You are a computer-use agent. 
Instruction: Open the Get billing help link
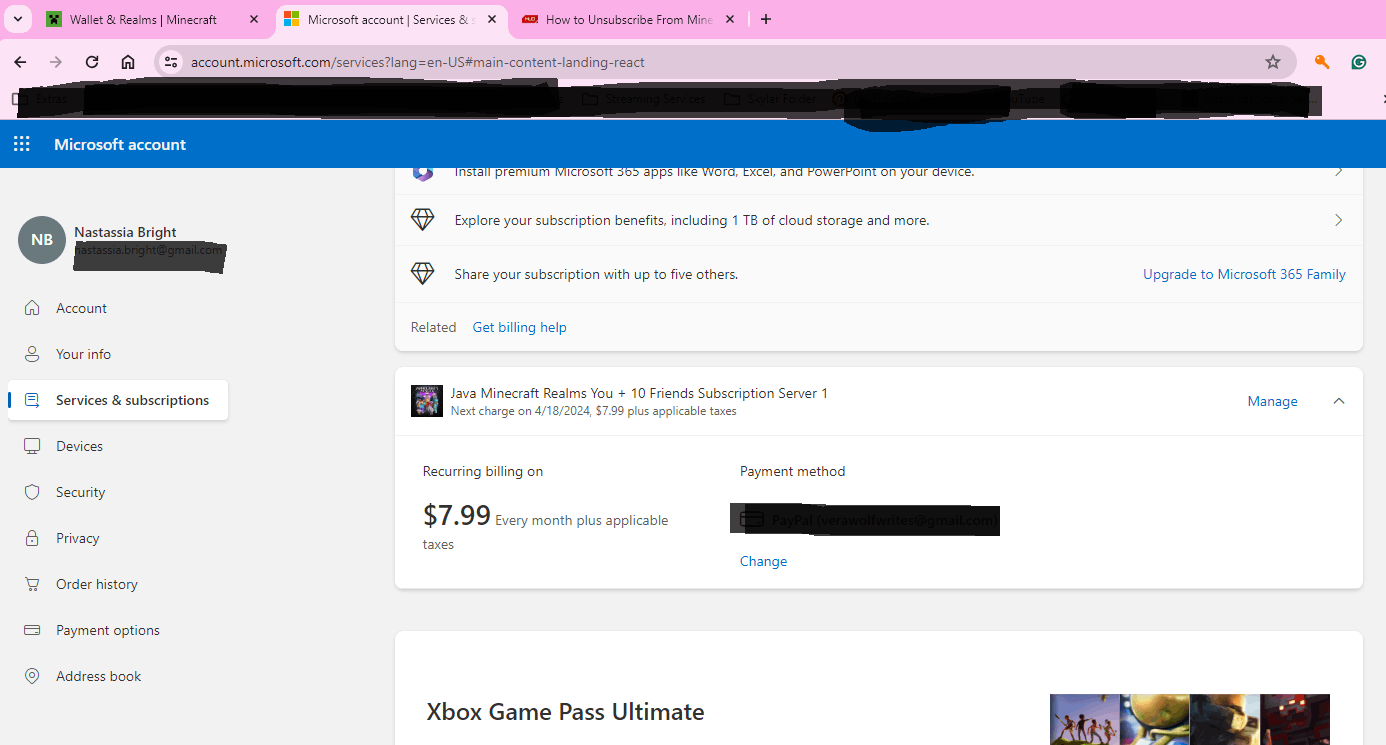(x=519, y=327)
